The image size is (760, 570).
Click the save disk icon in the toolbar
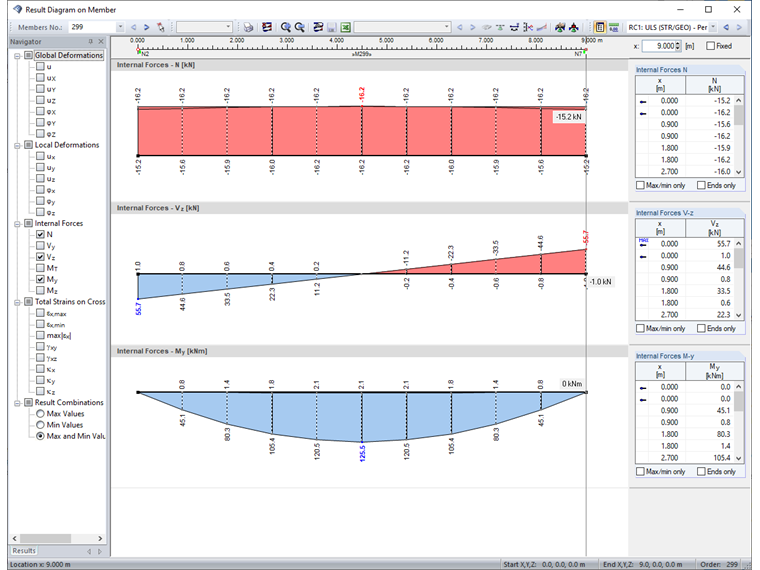[332, 28]
